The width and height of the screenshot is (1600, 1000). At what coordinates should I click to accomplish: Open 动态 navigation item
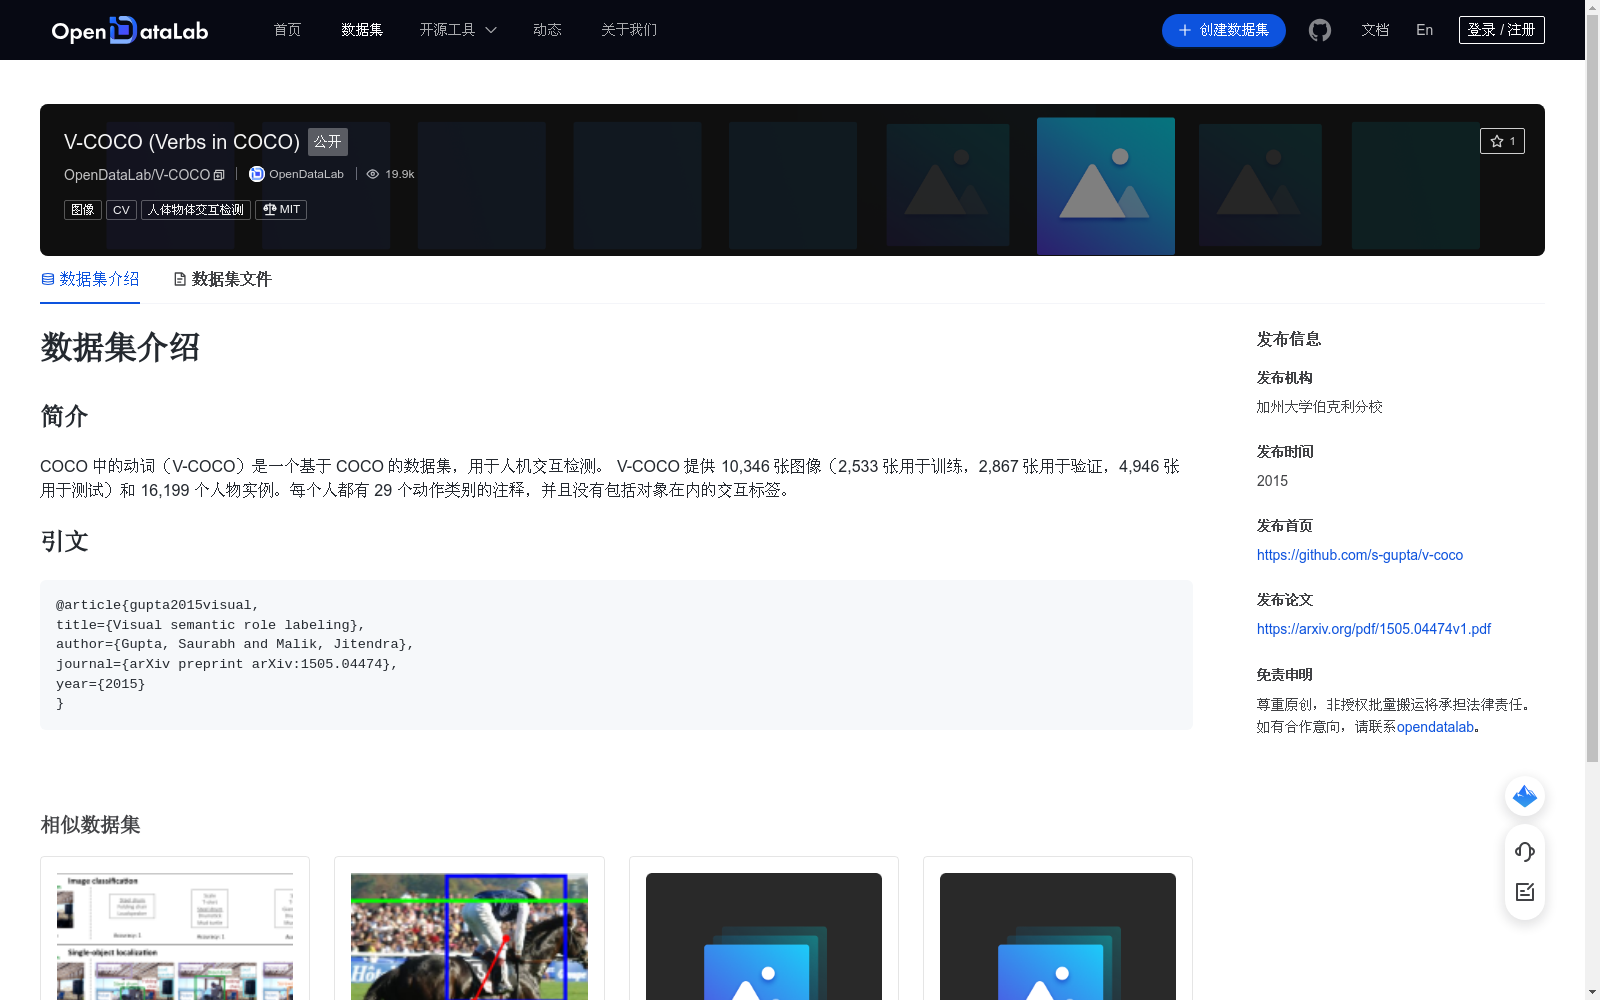(547, 30)
